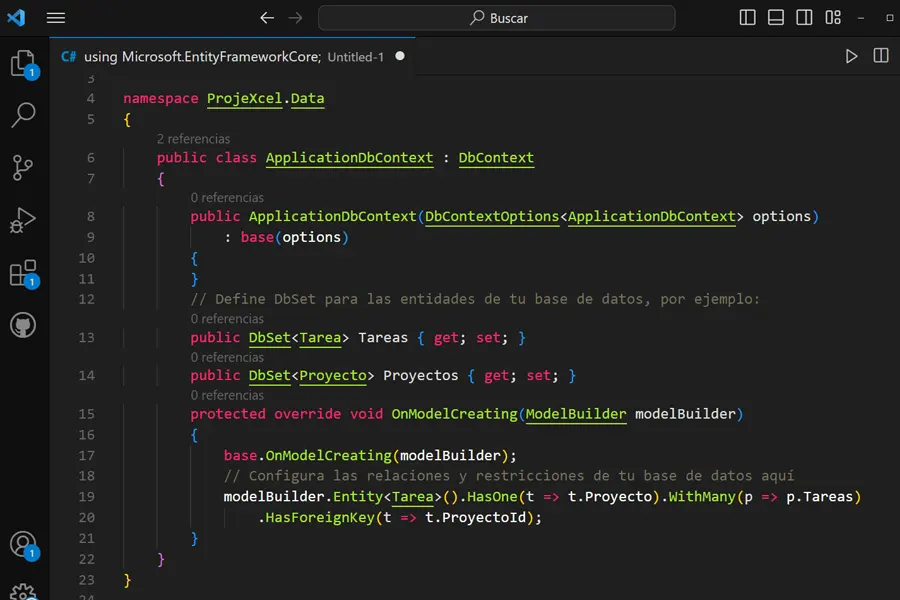The height and width of the screenshot is (600, 900).
Task: Open the Run and Debug view
Action: click(23, 220)
